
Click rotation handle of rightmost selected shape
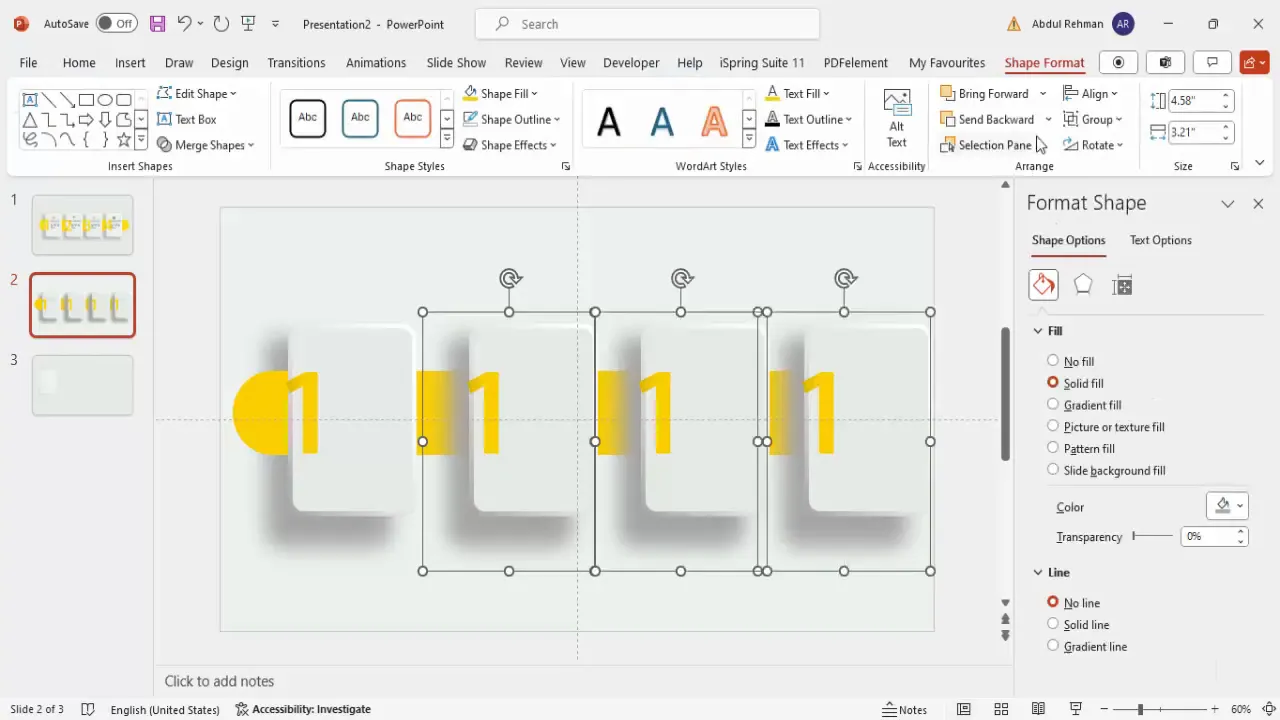(845, 278)
